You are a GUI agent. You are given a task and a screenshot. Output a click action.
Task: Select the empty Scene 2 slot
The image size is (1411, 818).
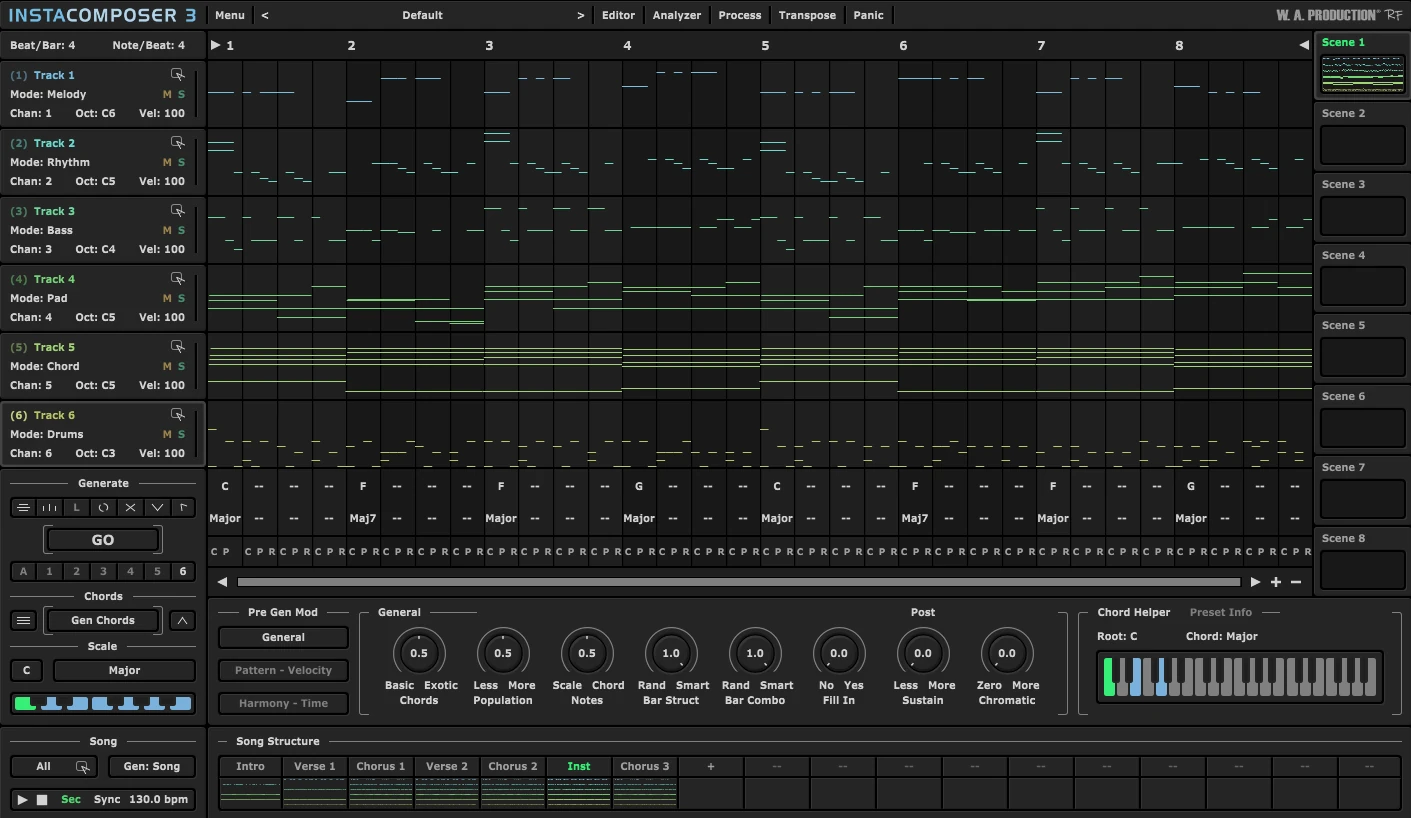[x=1362, y=145]
